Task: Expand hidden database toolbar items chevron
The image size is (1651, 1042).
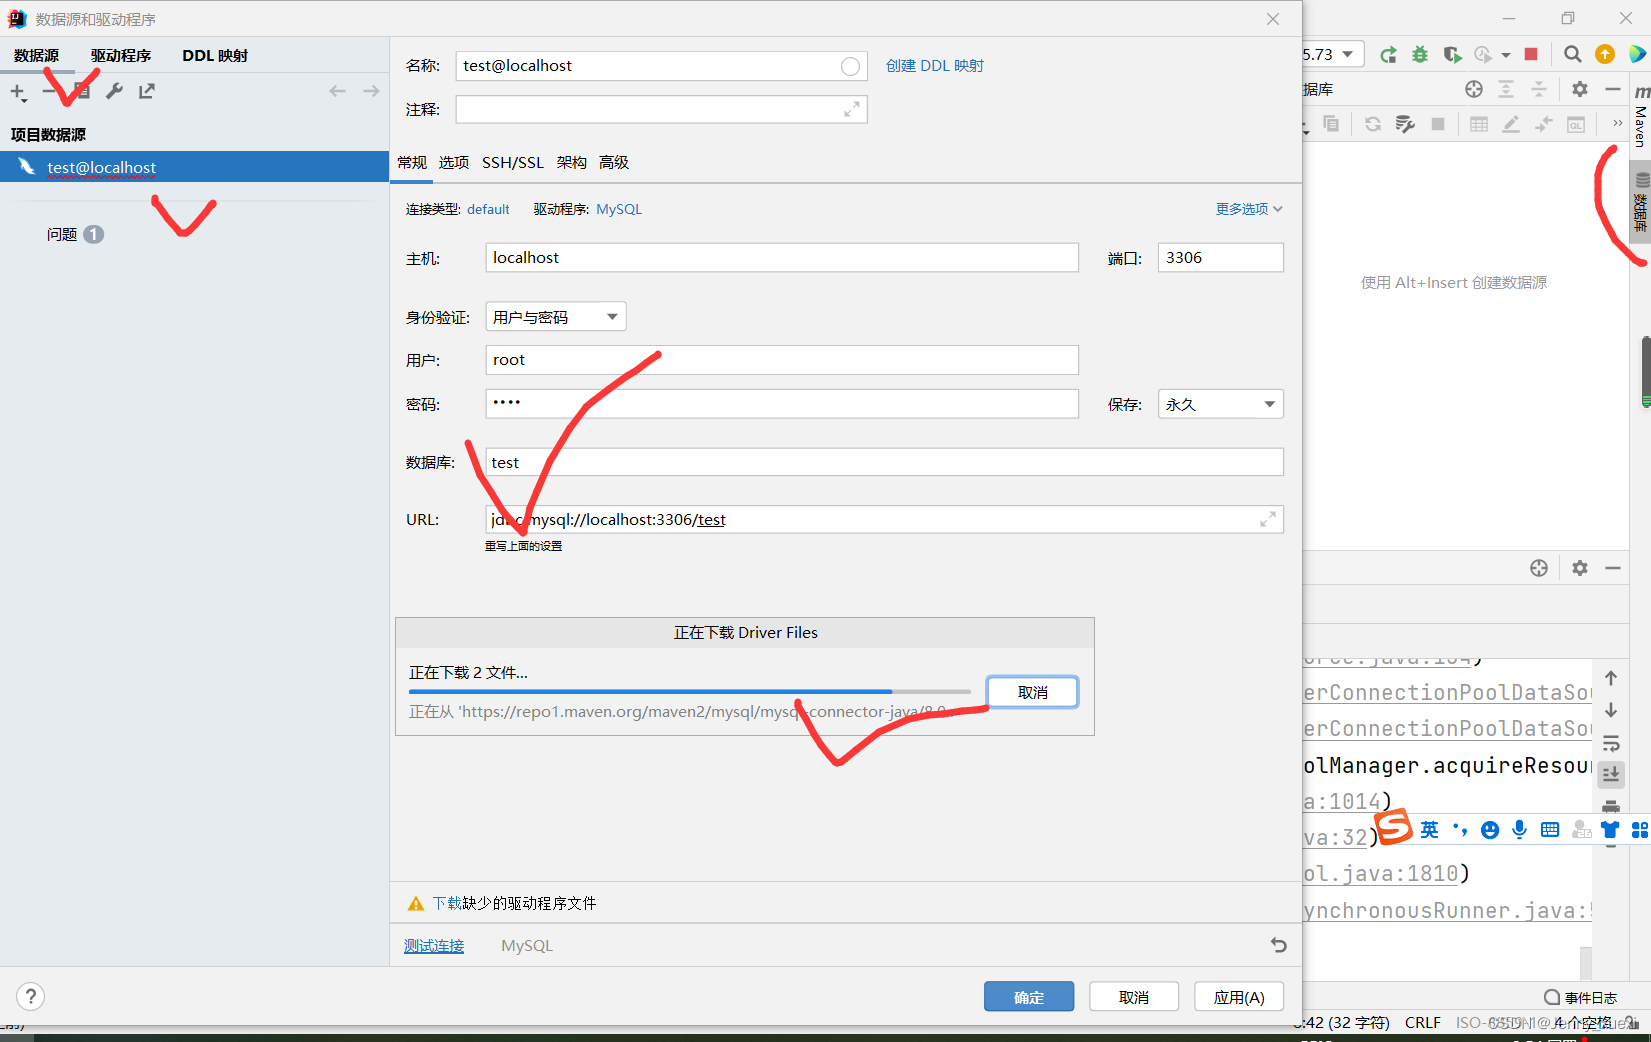Action: (x=1617, y=124)
